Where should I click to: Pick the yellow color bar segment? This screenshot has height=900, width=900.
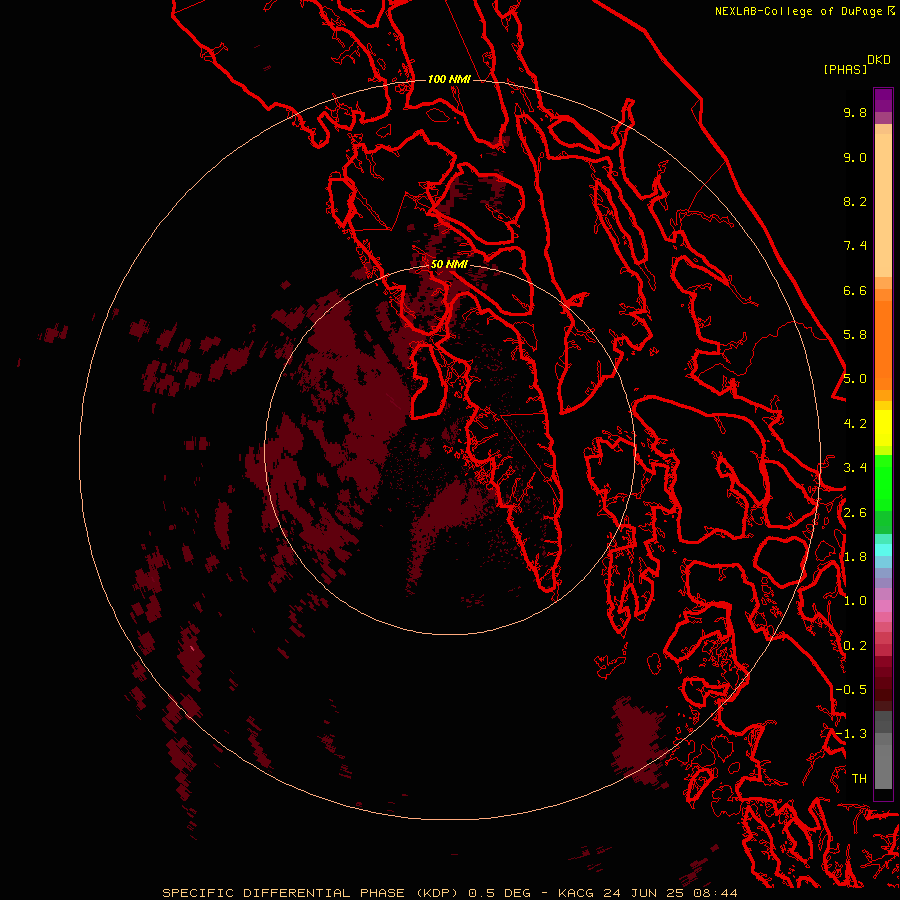click(883, 428)
